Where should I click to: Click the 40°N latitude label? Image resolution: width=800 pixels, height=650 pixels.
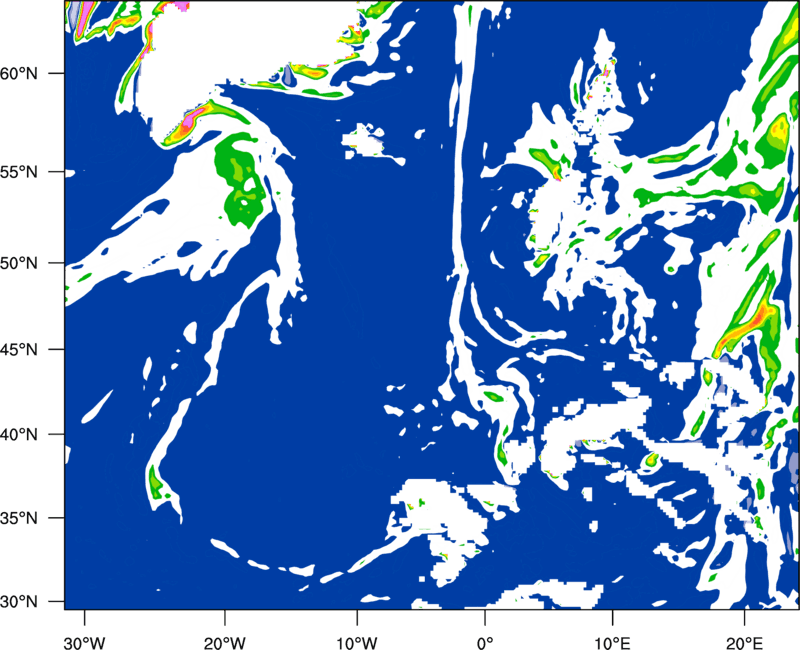(19, 435)
